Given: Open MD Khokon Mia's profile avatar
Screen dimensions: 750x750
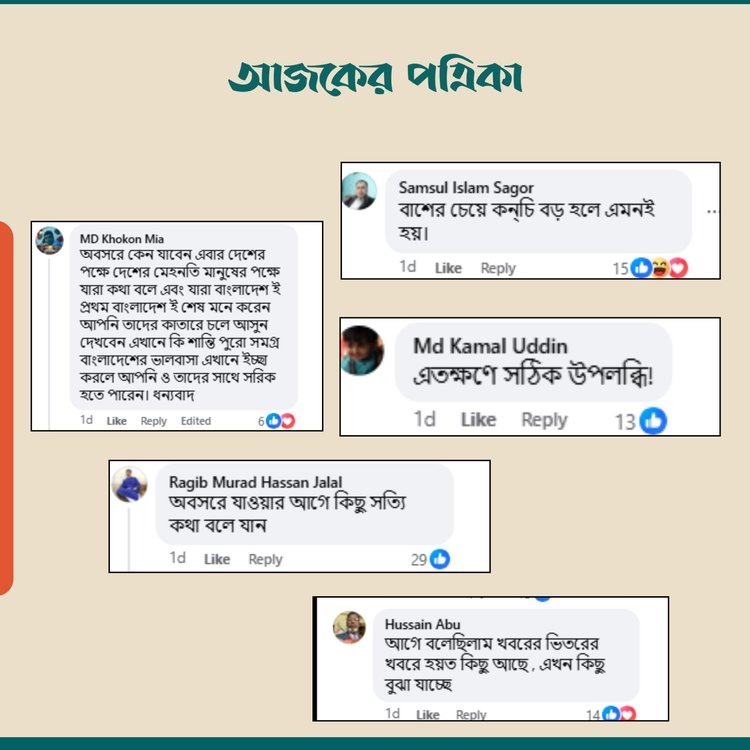Looking at the screenshot, I should [49, 240].
